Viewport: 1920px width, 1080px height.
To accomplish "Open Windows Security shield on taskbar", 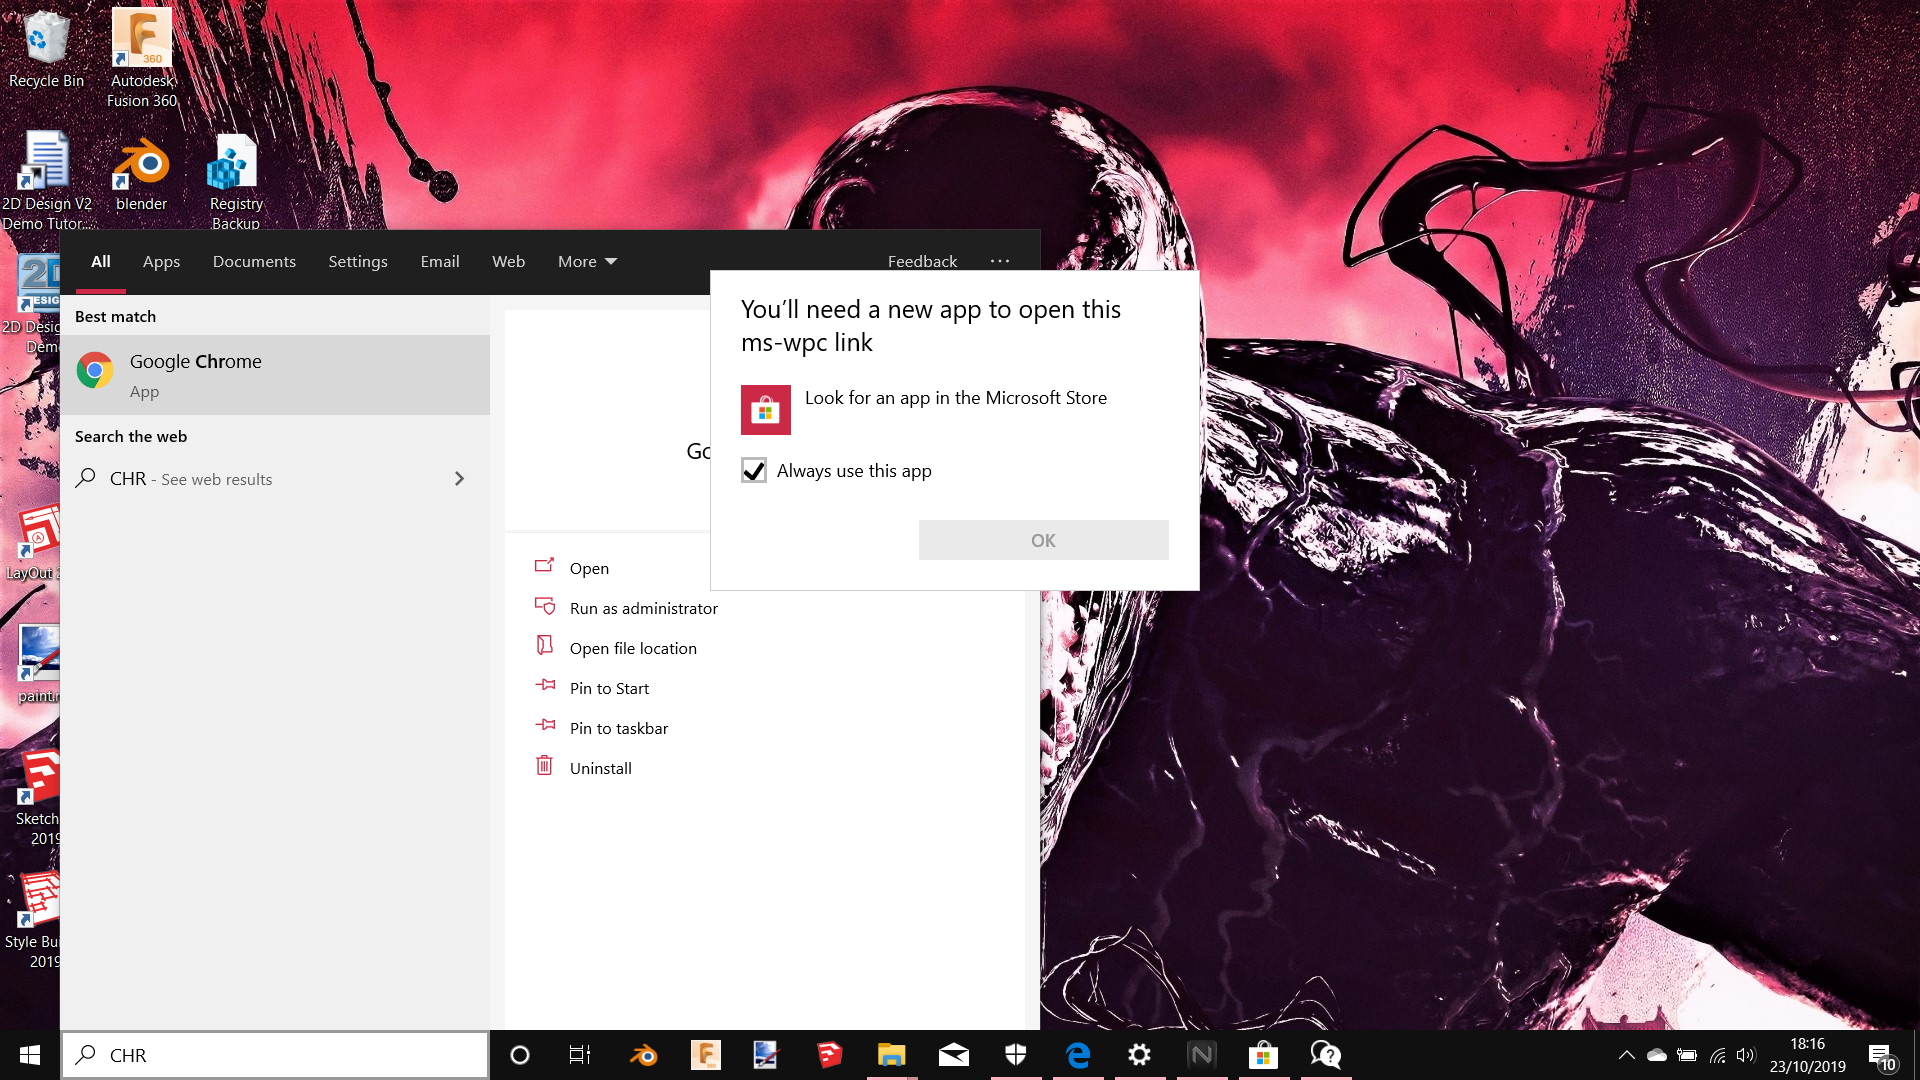I will (1015, 1055).
